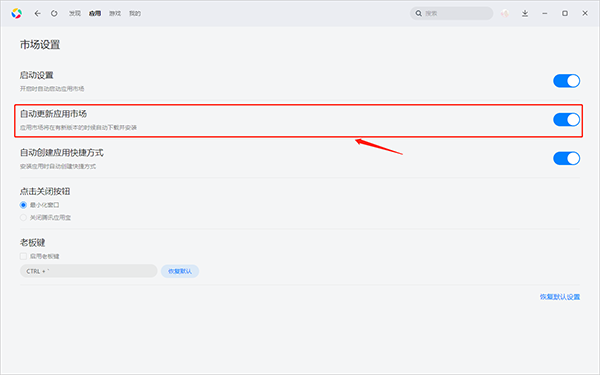
Task: Open the downloads icon in title bar
Action: click(525, 13)
